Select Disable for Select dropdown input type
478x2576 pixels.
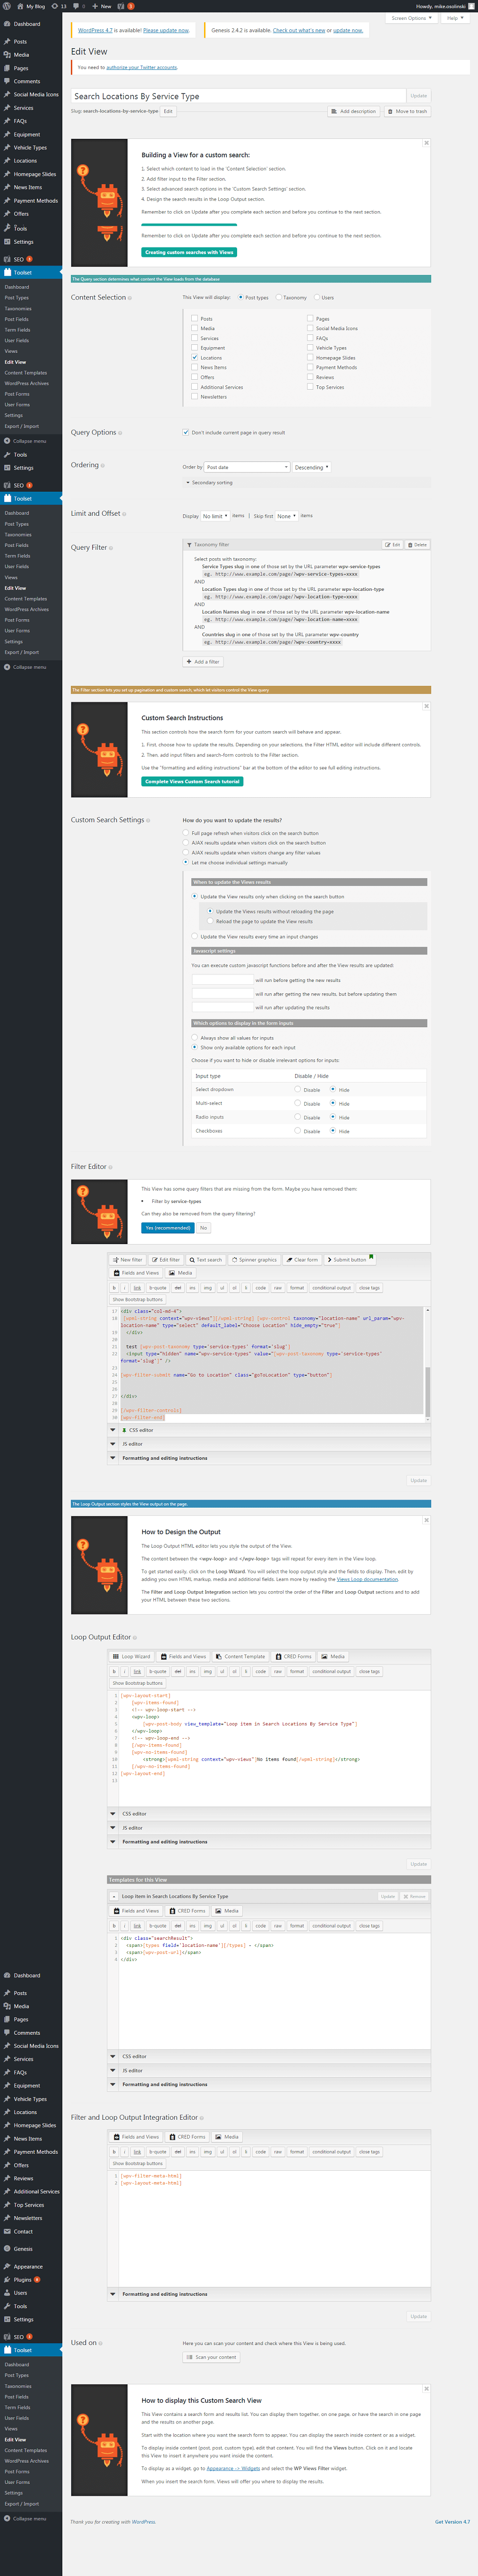(x=298, y=1089)
